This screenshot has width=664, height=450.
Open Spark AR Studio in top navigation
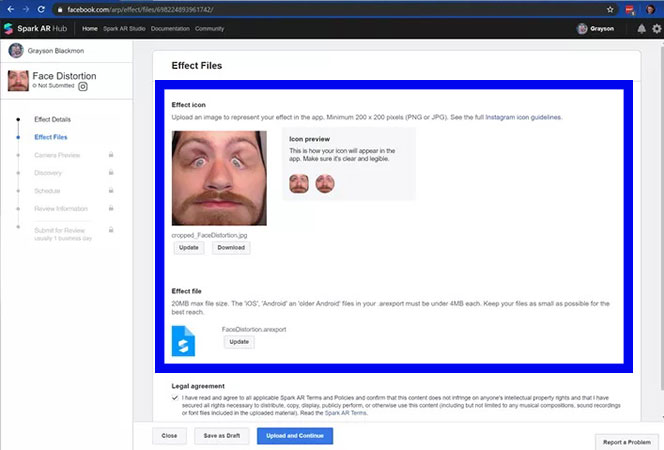(124, 28)
